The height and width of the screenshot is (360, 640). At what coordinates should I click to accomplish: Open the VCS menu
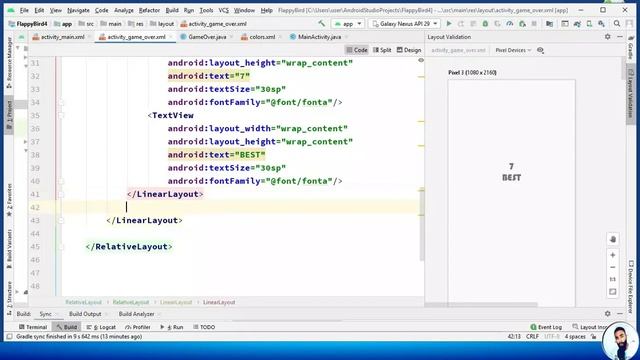click(223, 10)
